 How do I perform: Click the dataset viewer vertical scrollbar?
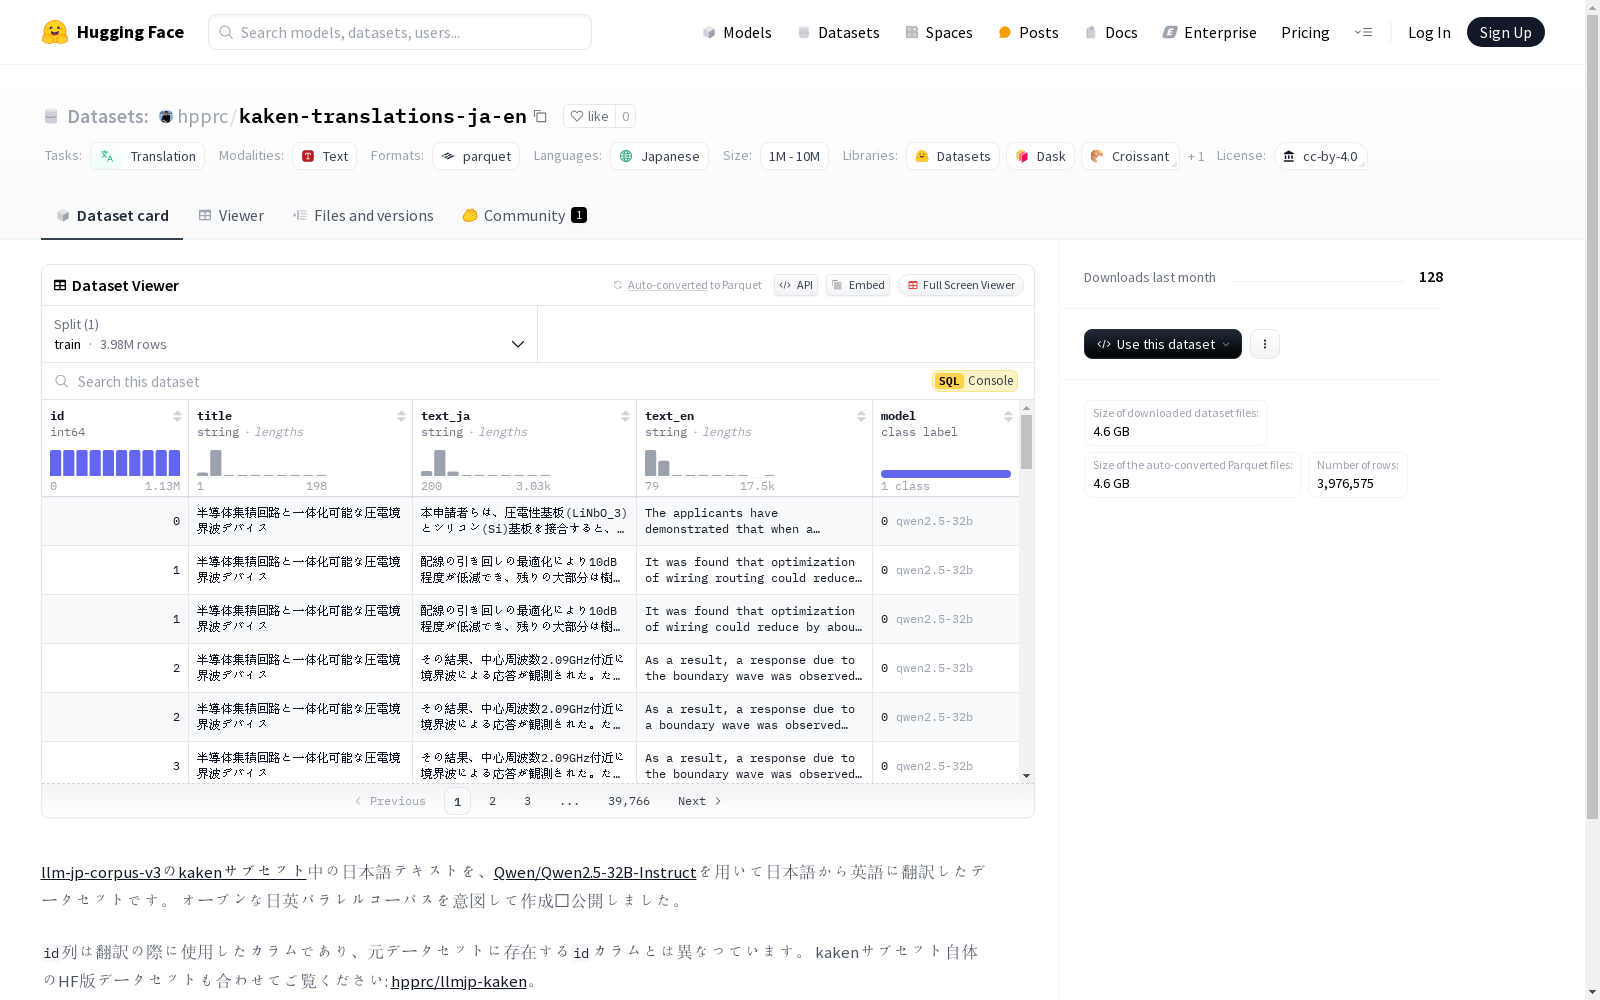[x=1026, y=443]
